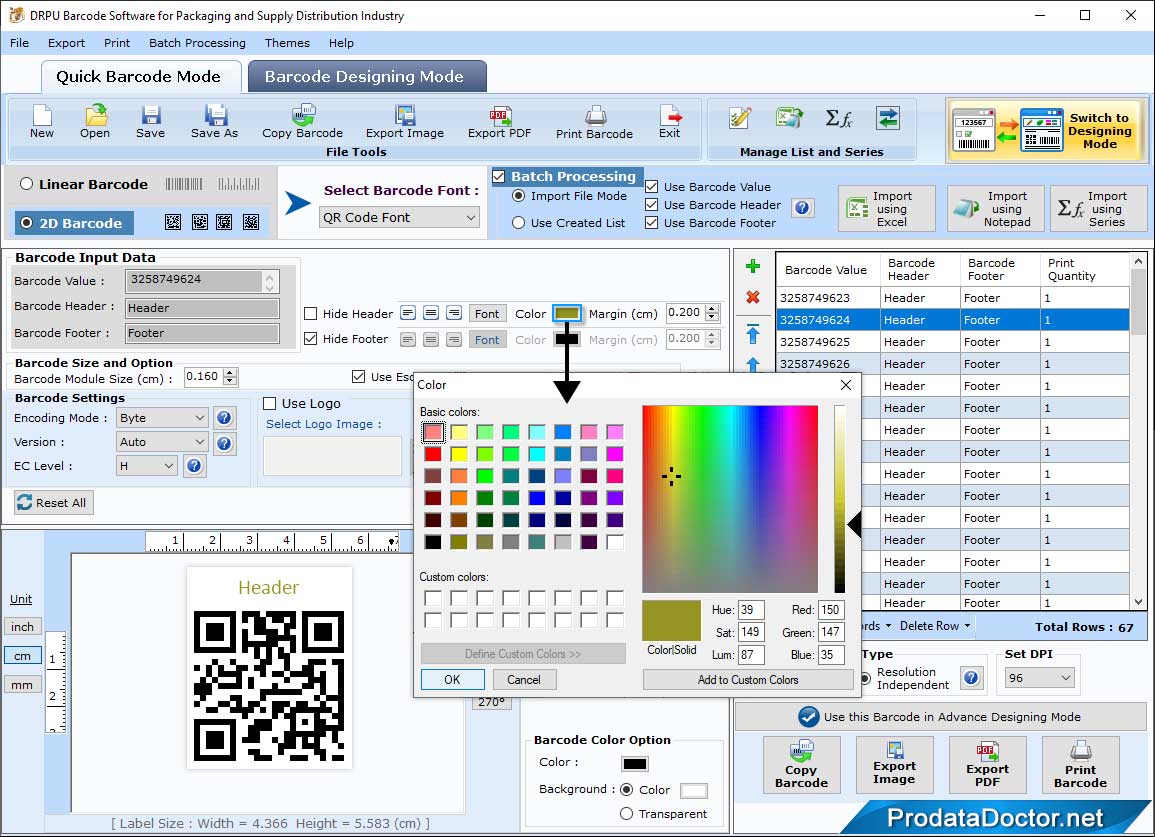Open the EC Level dropdown

[147, 466]
